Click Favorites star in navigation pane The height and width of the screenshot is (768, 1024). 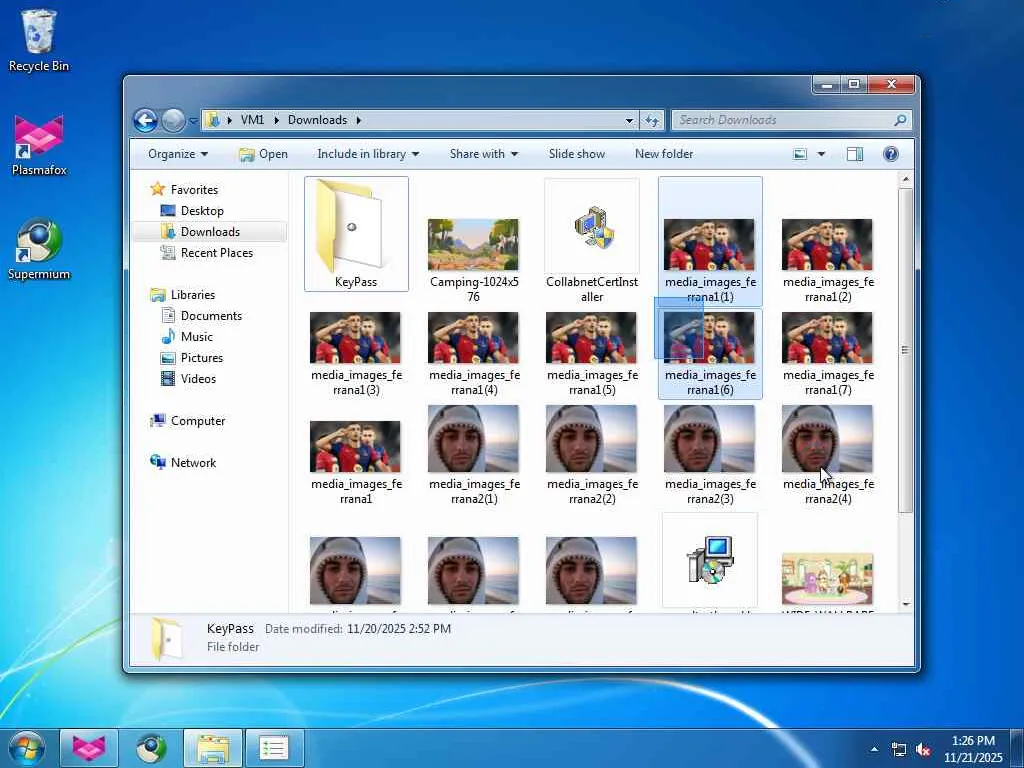click(x=157, y=189)
